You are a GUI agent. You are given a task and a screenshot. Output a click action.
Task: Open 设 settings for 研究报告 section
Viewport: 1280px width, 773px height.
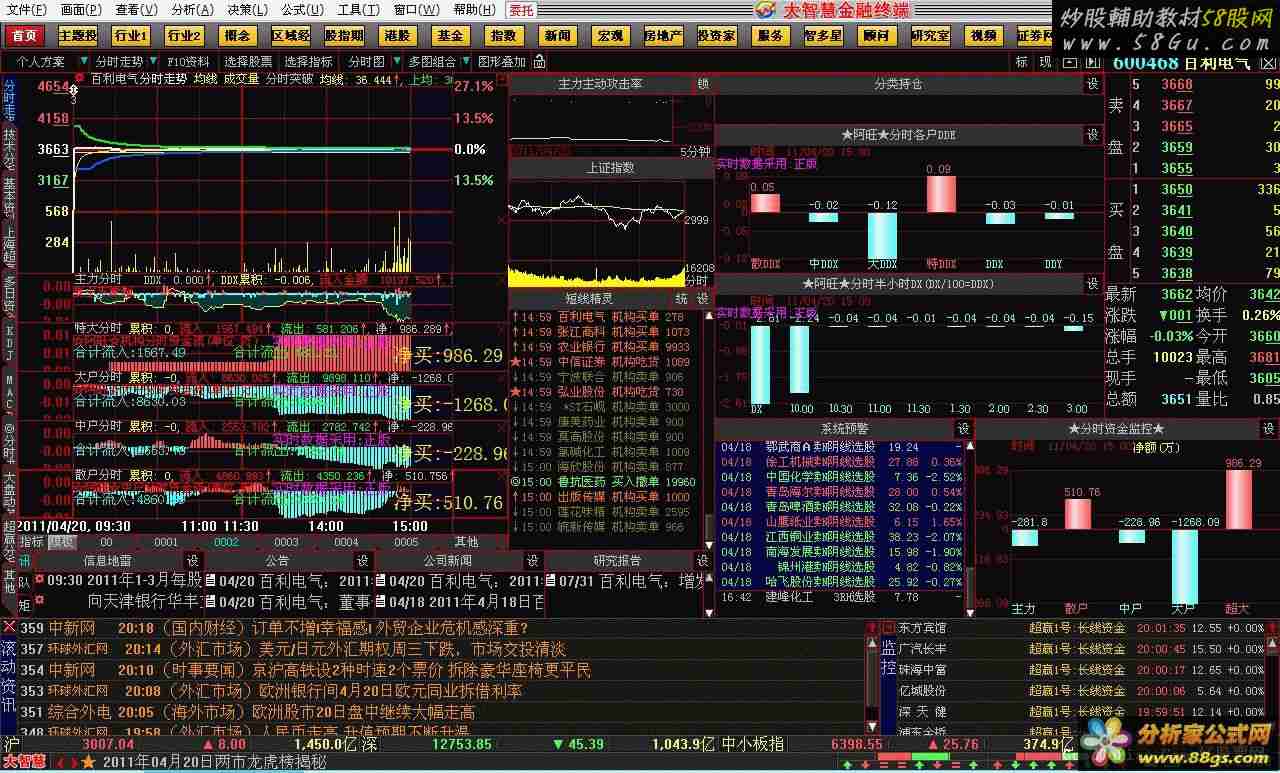[703, 561]
